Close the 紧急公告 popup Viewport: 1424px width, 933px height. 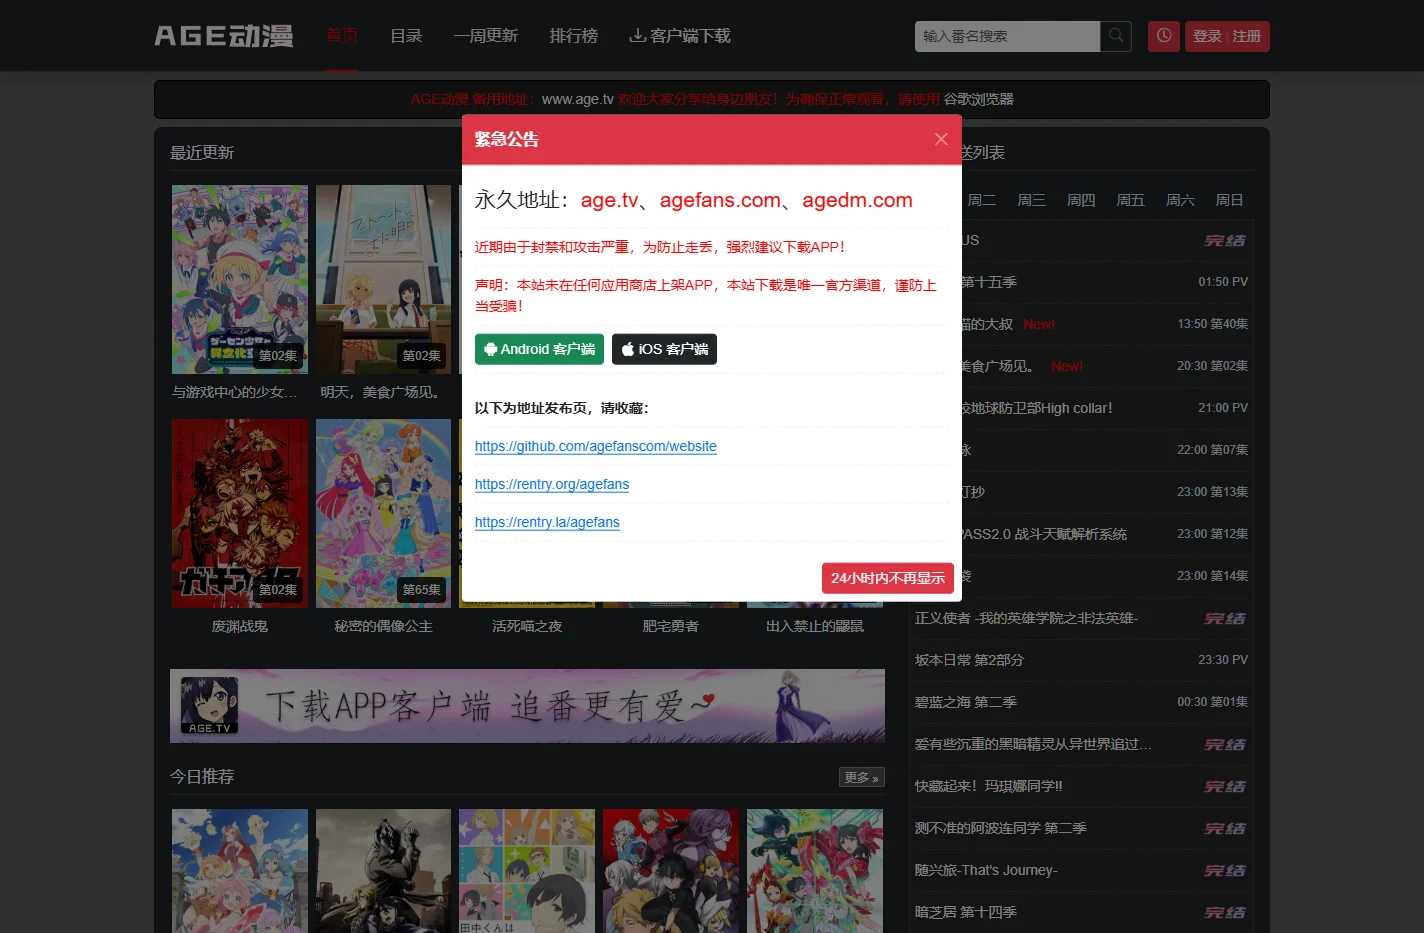coord(941,139)
